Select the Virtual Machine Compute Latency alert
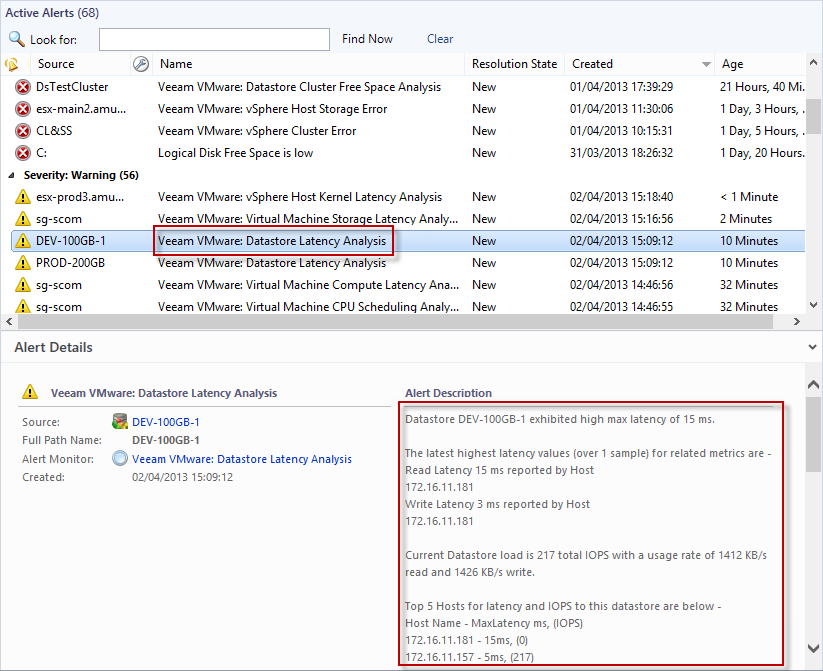Image resolution: width=823 pixels, height=671 pixels. pyautogui.click(x=309, y=285)
